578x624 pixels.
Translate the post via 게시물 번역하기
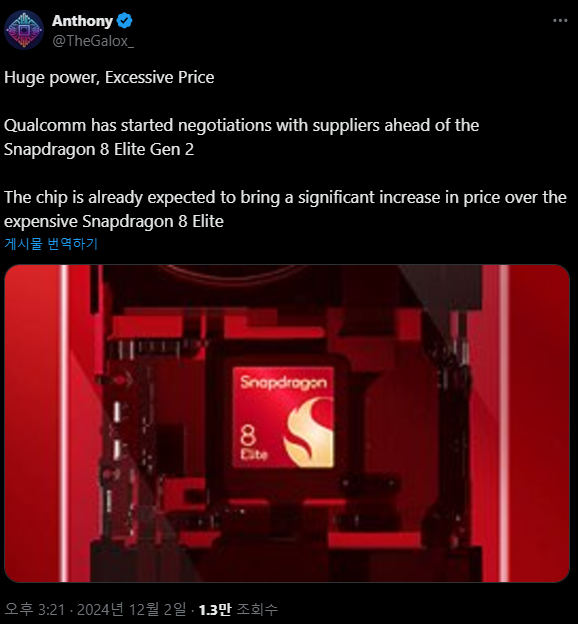pos(51,244)
